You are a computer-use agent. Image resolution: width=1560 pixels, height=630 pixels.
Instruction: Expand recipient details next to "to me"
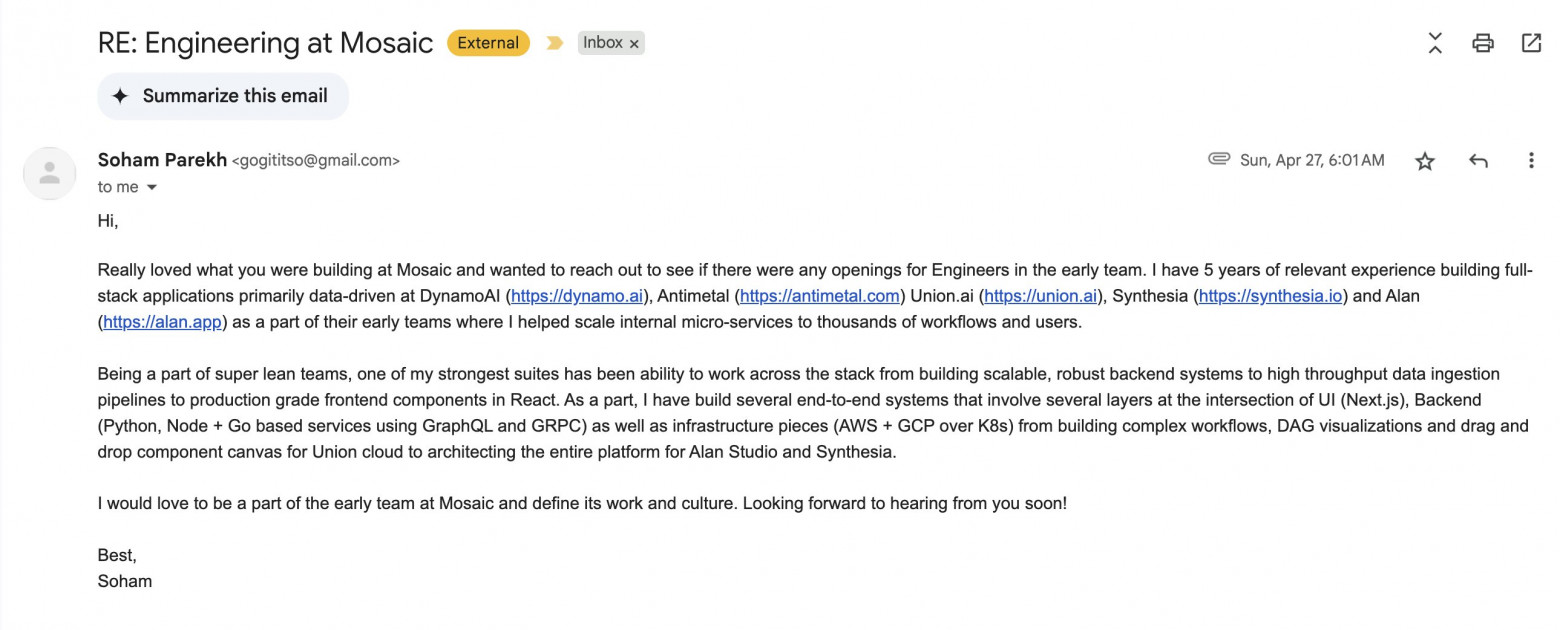(x=152, y=188)
